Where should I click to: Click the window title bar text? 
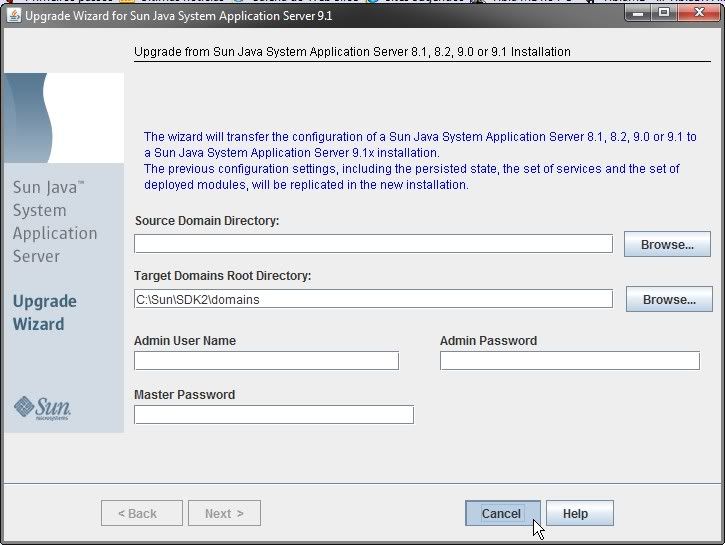178,16
